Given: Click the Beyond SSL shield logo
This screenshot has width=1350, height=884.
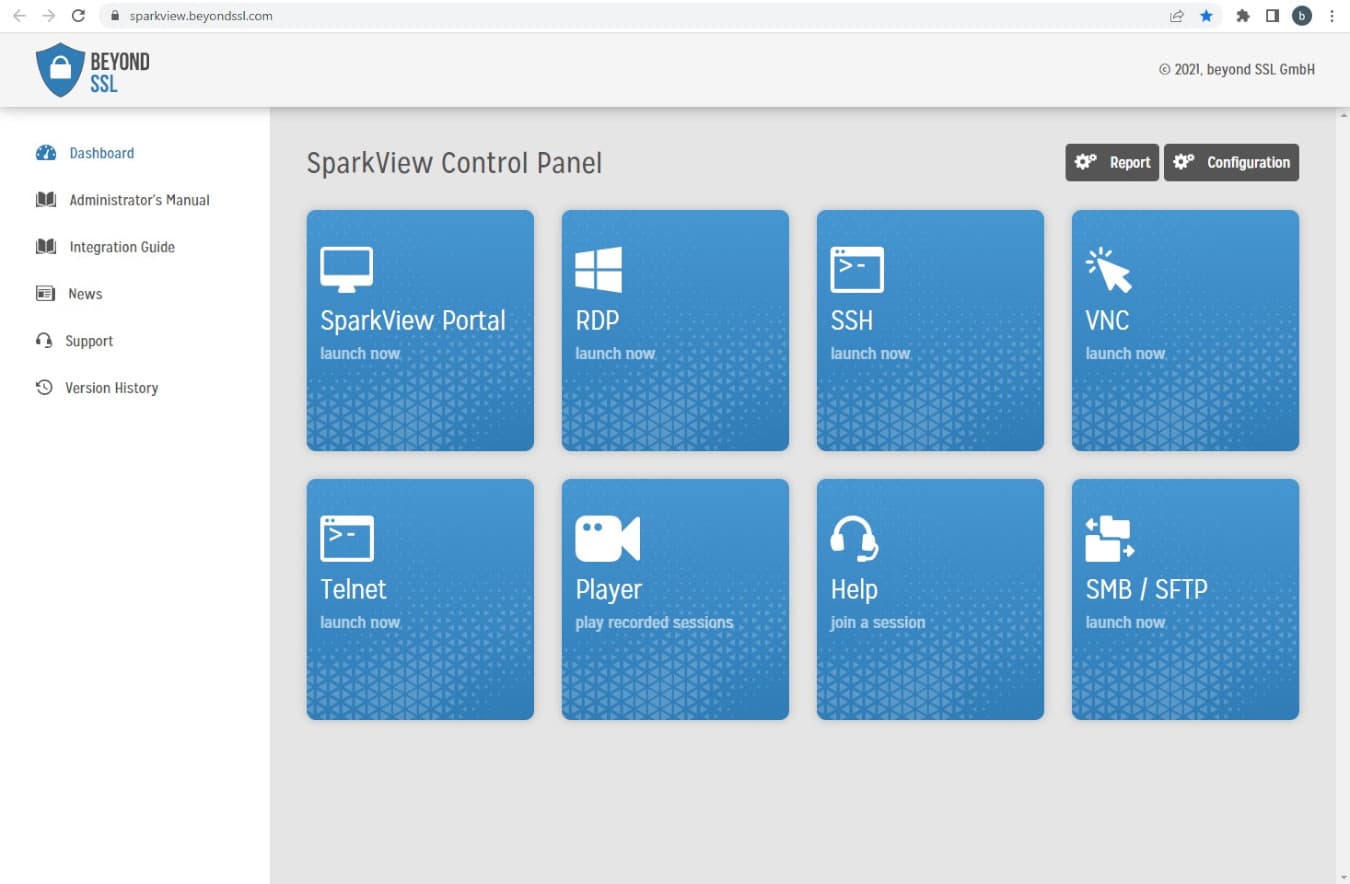Looking at the screenshot, I should click(60, 69).
